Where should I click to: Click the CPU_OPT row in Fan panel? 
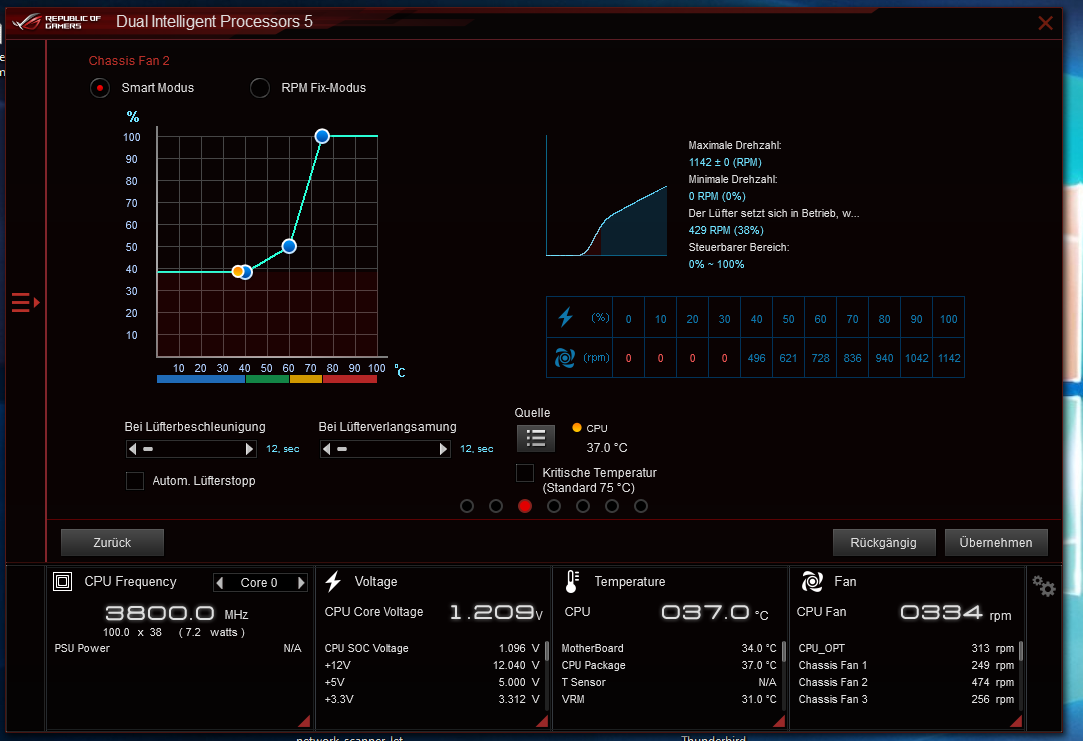[x=906, y=648]
